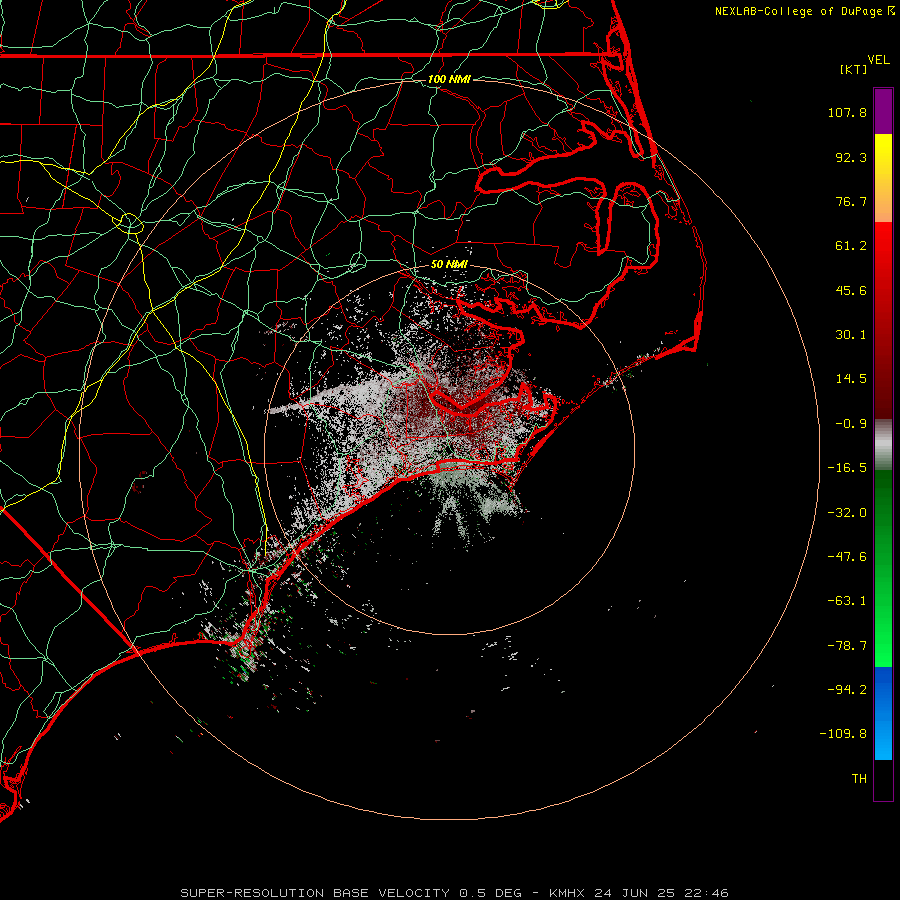Click the -0.9 legend value
The height and width of the screenshot is (900, 900).
(x=851, y=424)
